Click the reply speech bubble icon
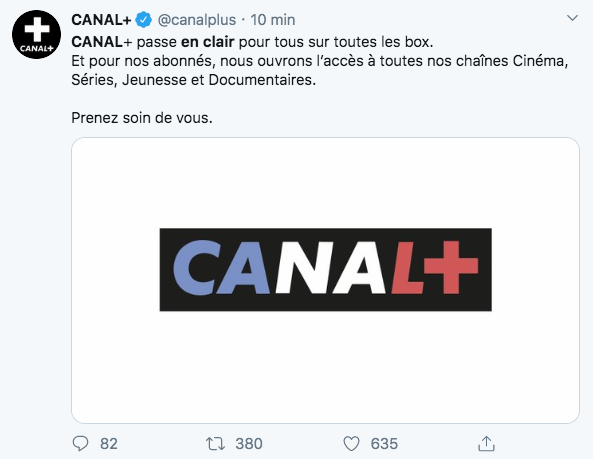 [80, 443]
